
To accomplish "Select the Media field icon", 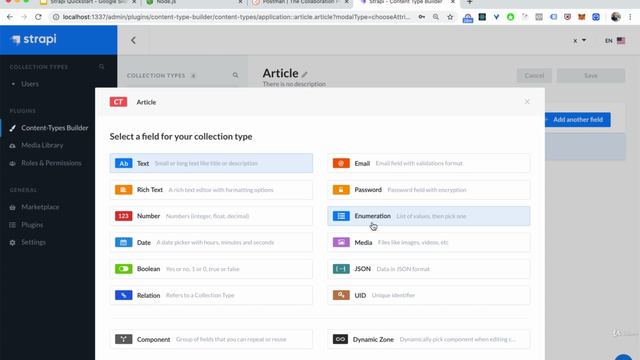I will [x=341, y=242].
